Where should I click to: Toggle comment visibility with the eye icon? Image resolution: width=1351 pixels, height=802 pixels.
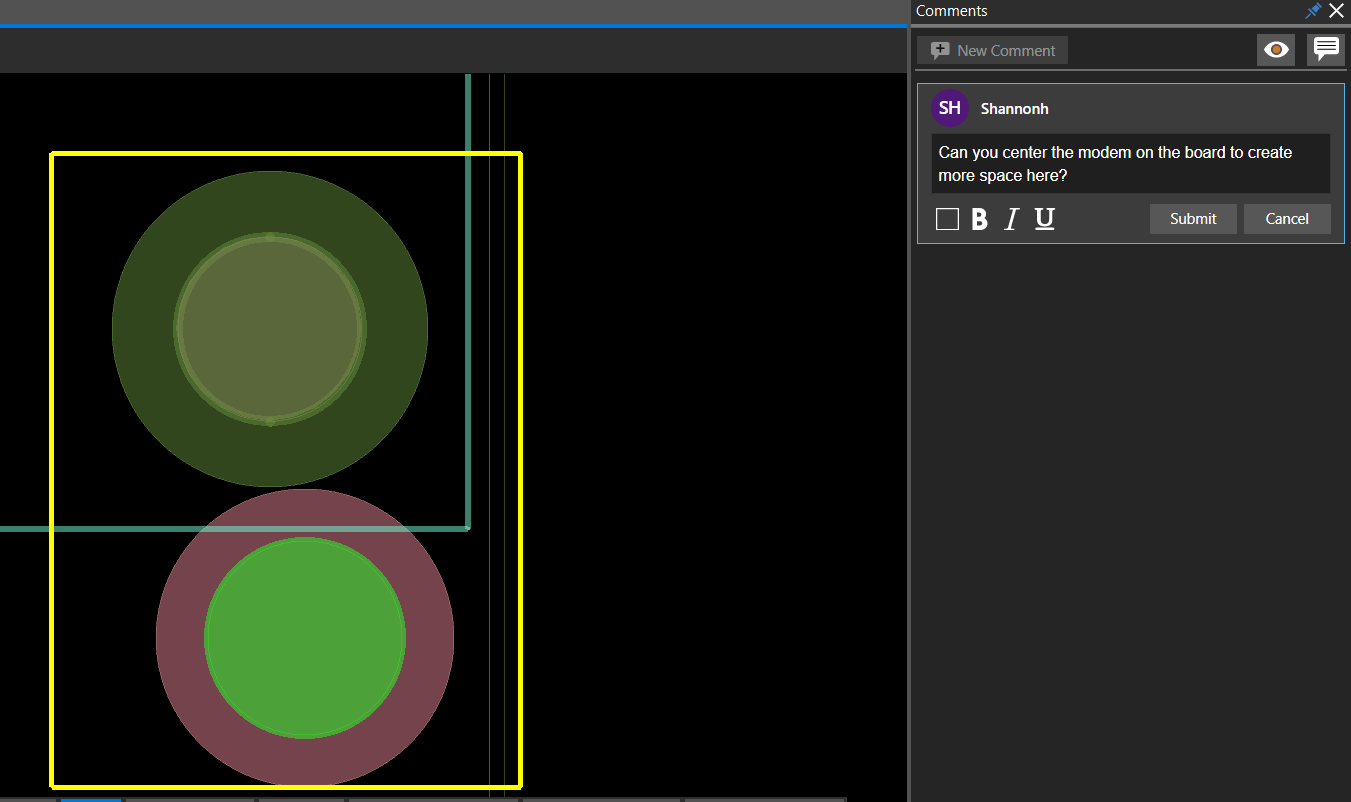1275,50
